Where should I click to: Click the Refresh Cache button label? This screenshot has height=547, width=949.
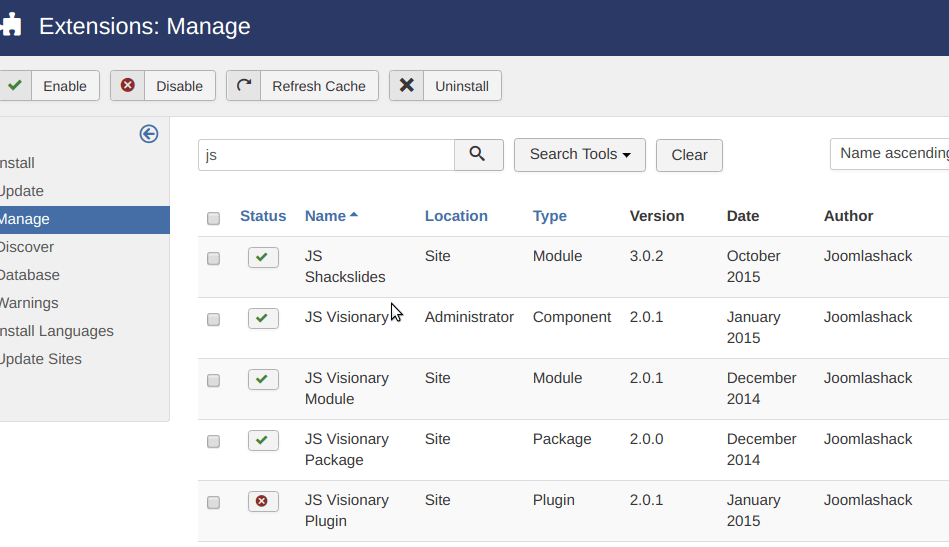[319, 86]
